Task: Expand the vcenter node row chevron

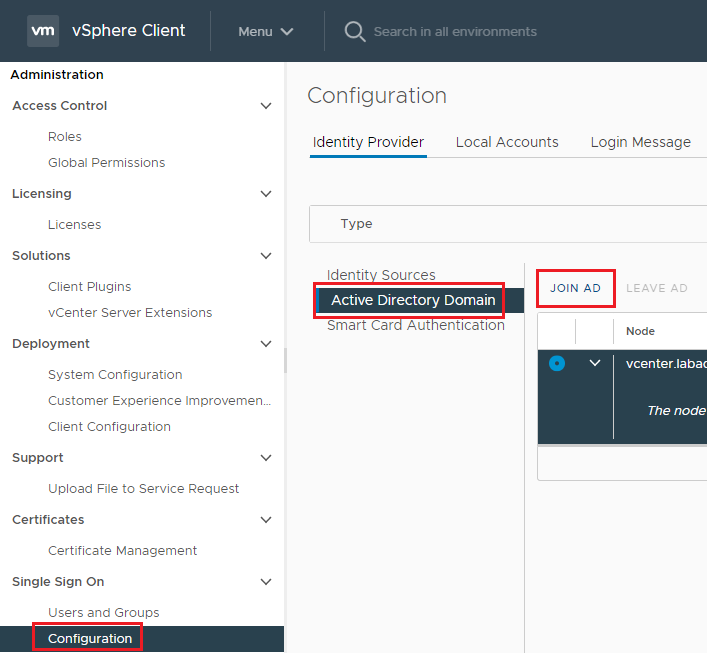Action: 595,363
